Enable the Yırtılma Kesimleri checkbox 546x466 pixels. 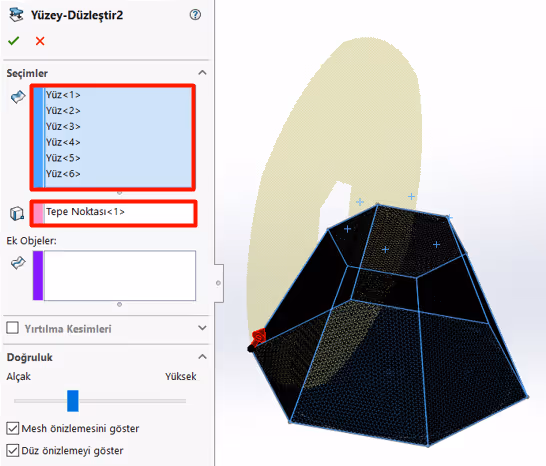(13, 328)
